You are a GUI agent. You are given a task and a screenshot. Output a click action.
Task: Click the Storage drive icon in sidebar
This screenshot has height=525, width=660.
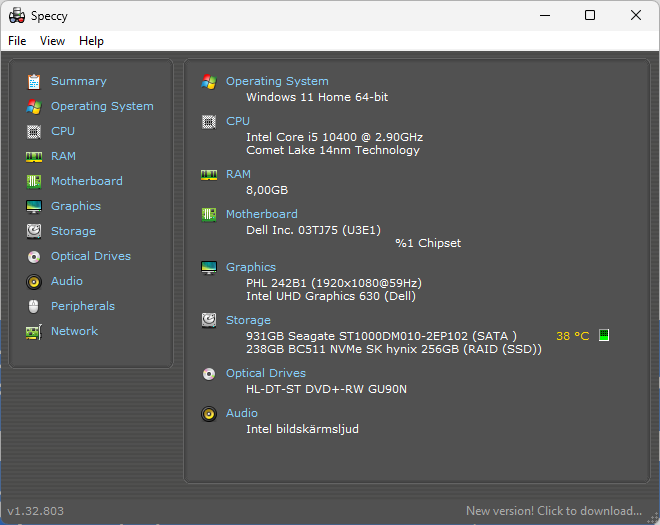point(34,231)
